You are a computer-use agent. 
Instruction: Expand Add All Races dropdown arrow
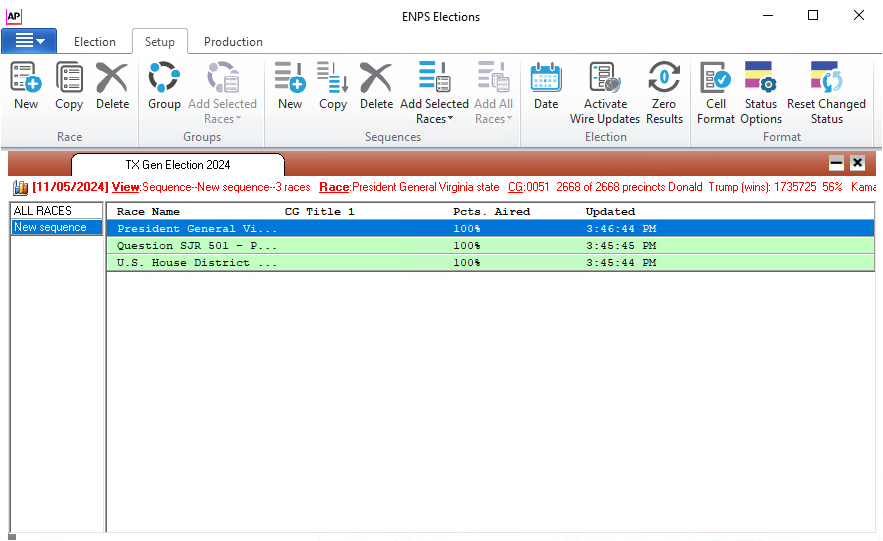510,118
